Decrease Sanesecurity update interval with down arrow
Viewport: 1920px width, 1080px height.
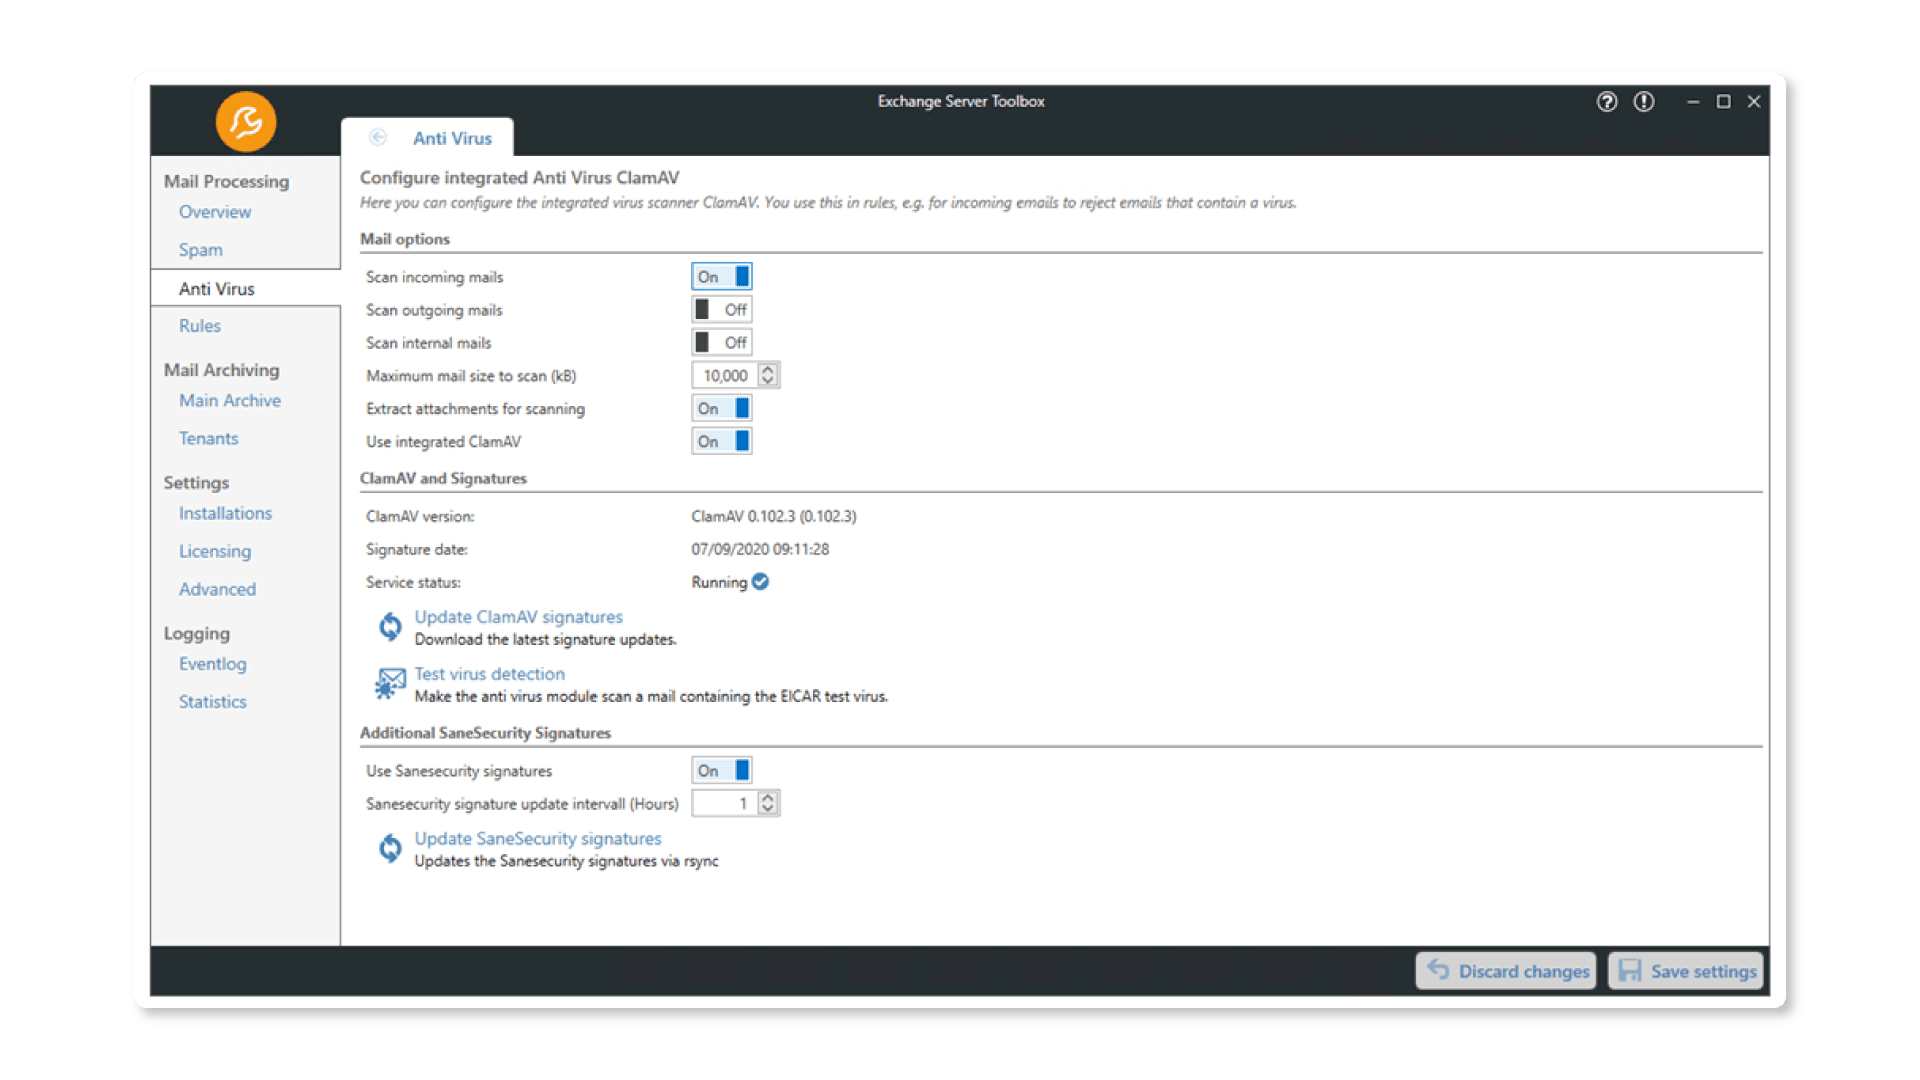click(768, 809)
